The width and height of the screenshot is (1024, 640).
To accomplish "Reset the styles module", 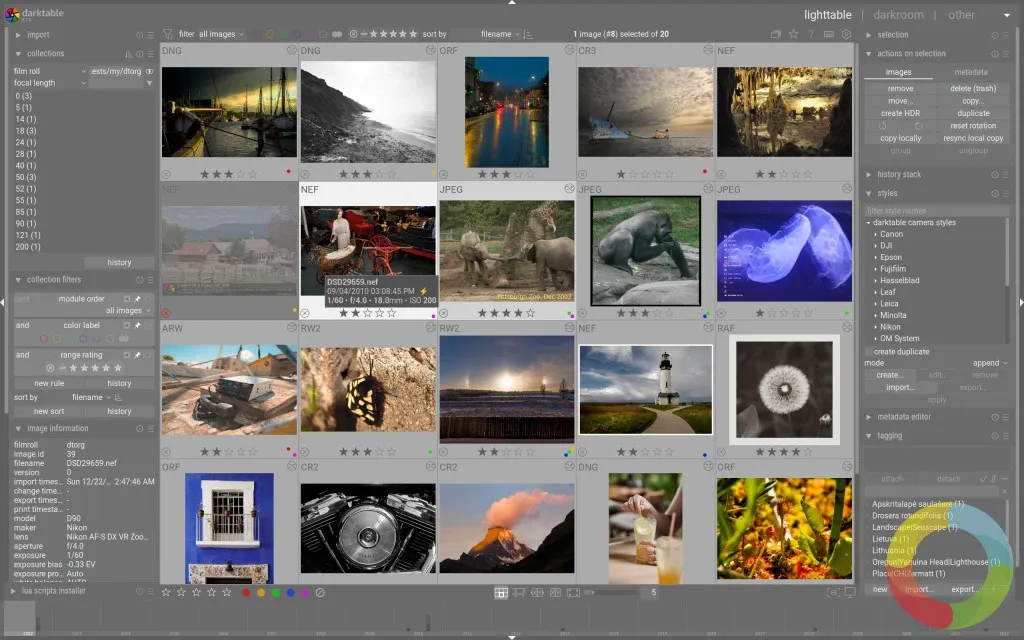I will pyautogui.click(x=995, y=193).
